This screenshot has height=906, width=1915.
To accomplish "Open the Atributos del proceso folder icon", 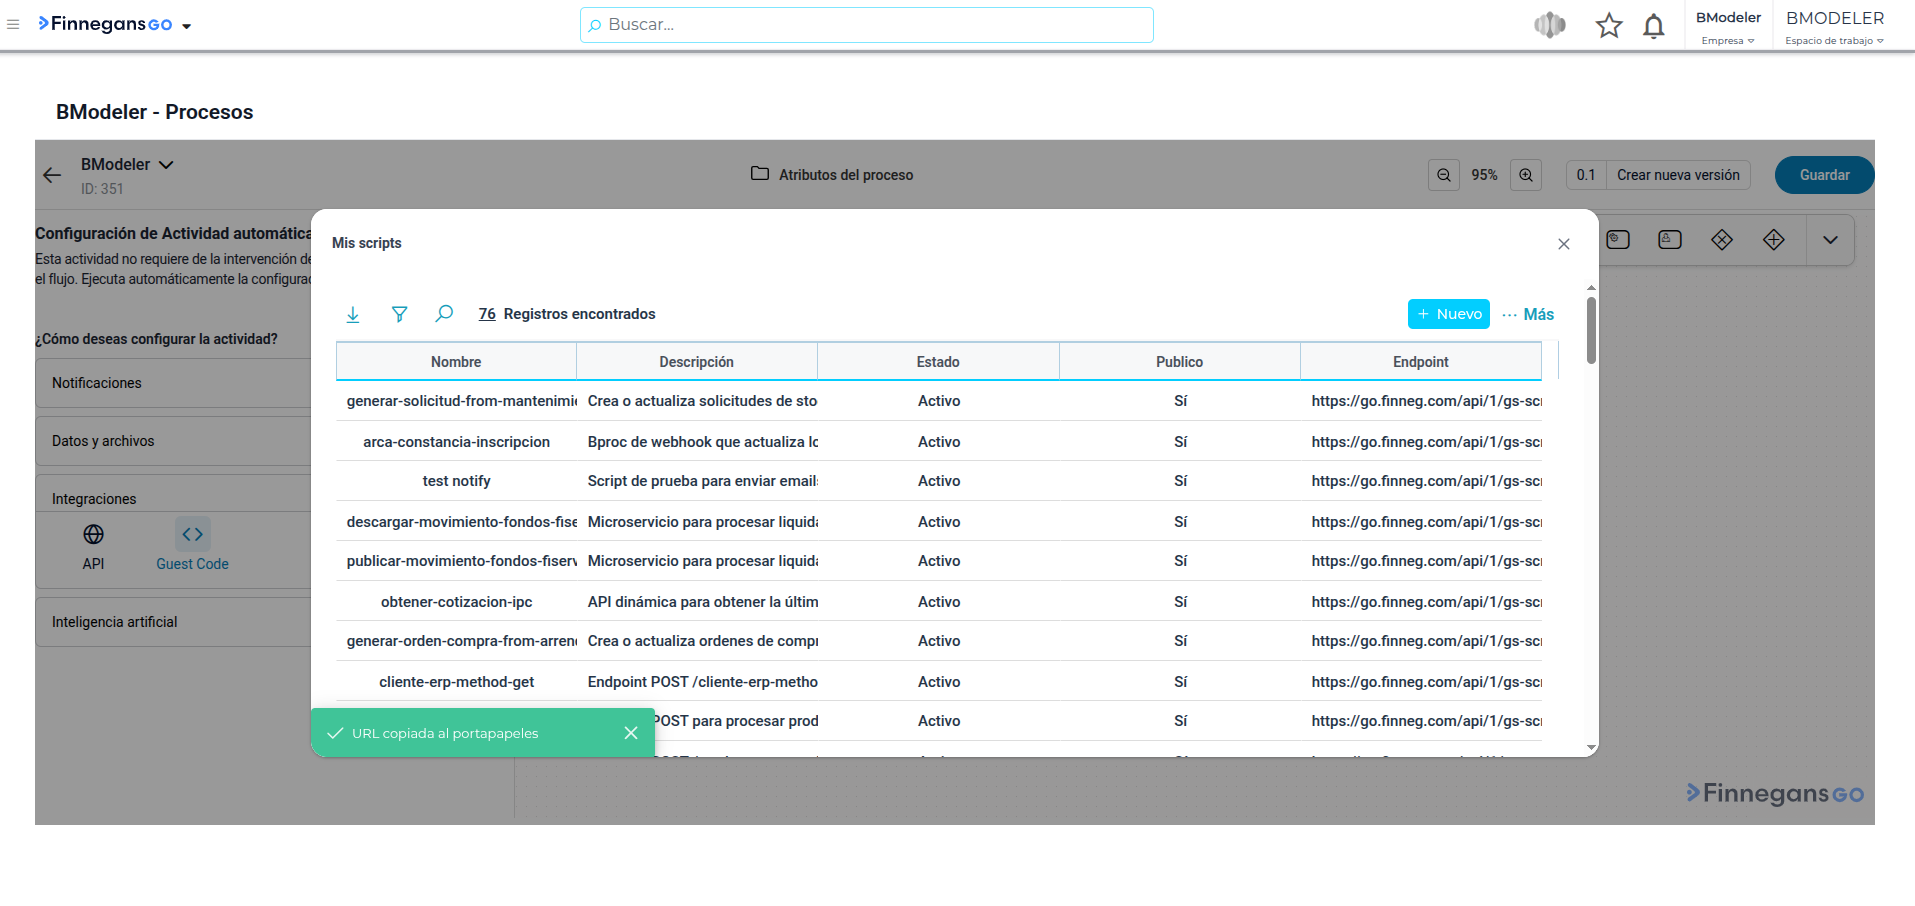I will [760, 174].
